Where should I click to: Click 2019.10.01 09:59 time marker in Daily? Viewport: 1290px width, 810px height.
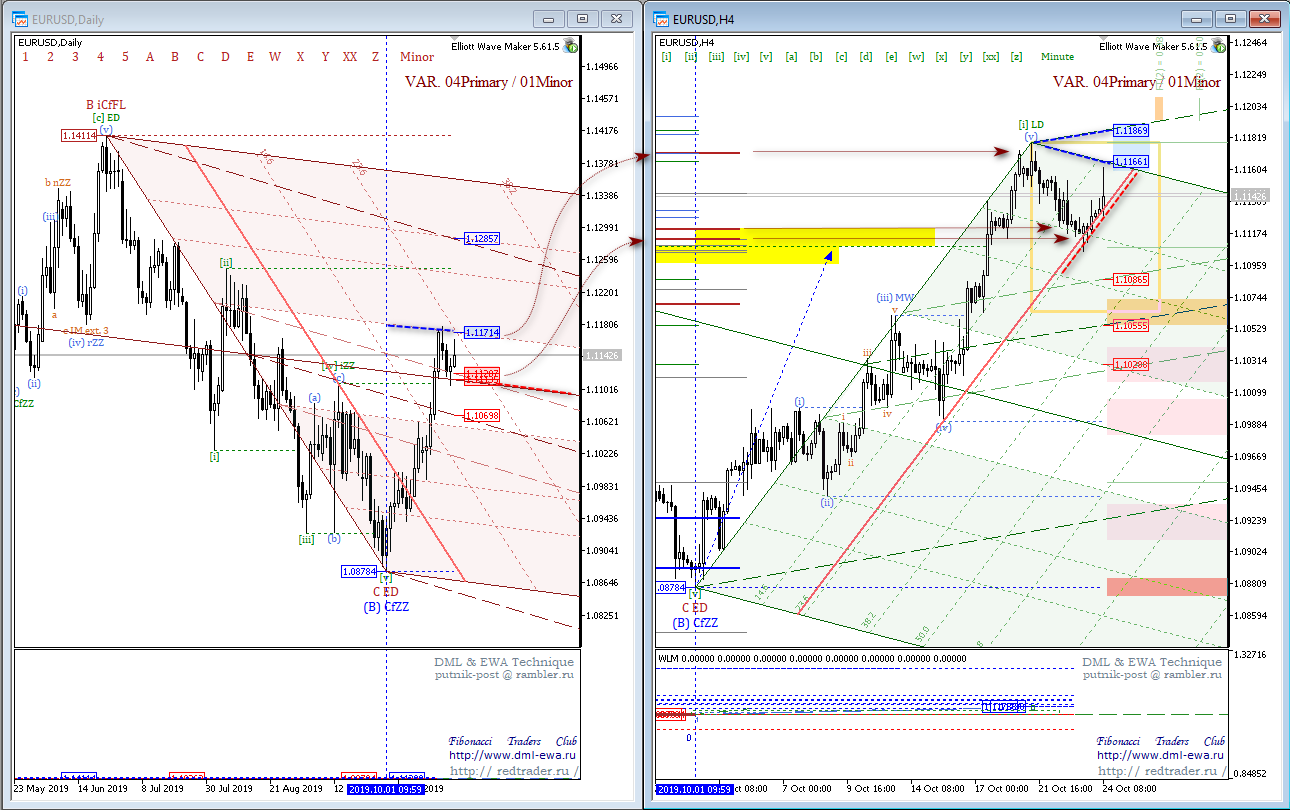(x=388, y=789)
